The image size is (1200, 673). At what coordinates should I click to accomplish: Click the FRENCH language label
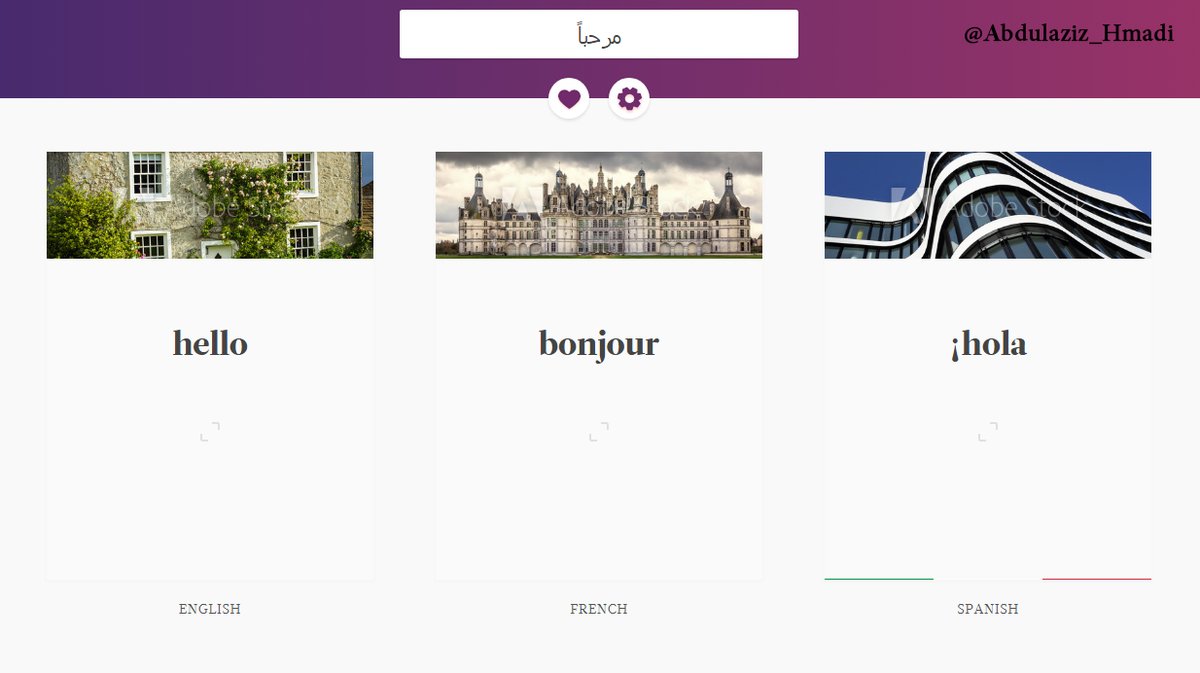point(599,609)
